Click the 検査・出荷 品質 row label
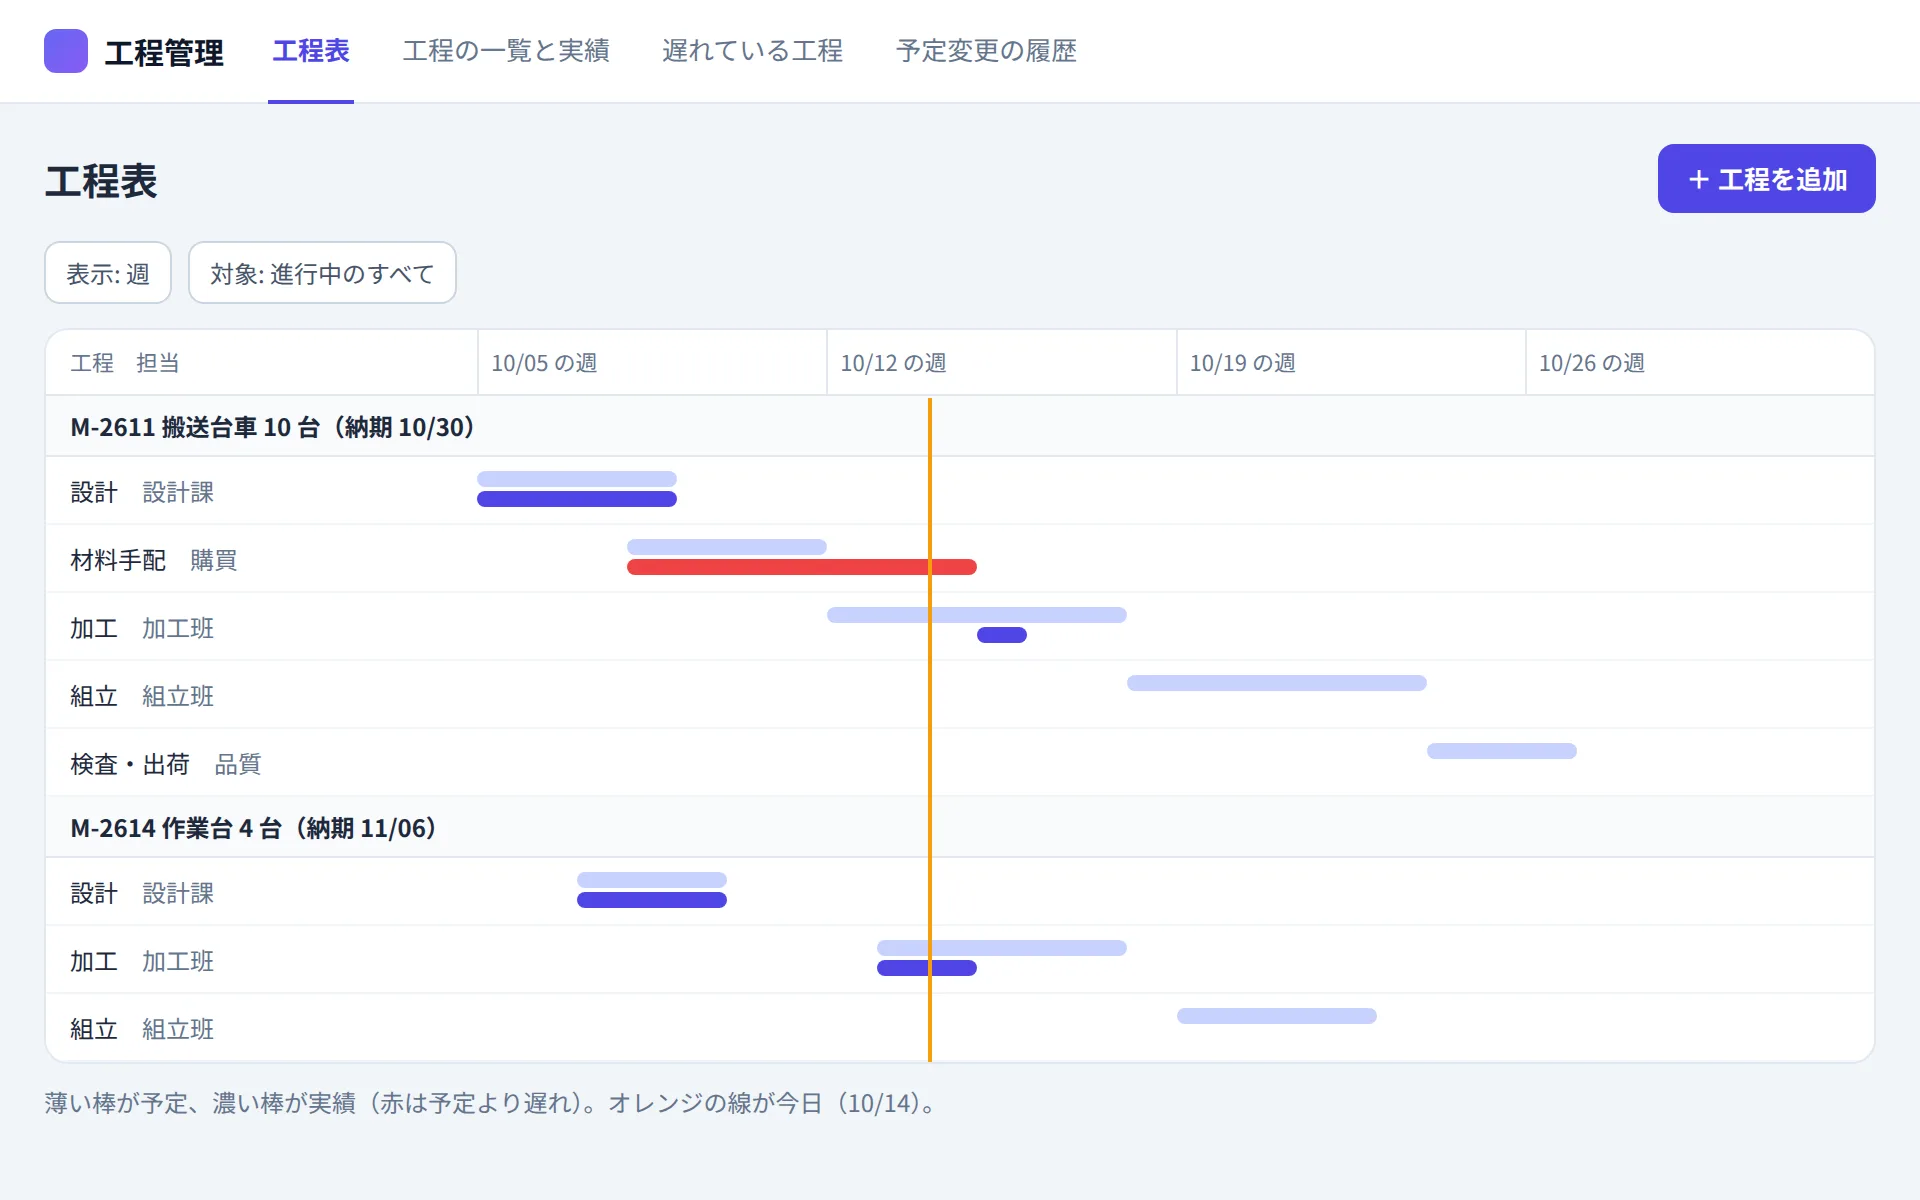The width and height of the screenshot is (1920, 1200). pos(166,764)
